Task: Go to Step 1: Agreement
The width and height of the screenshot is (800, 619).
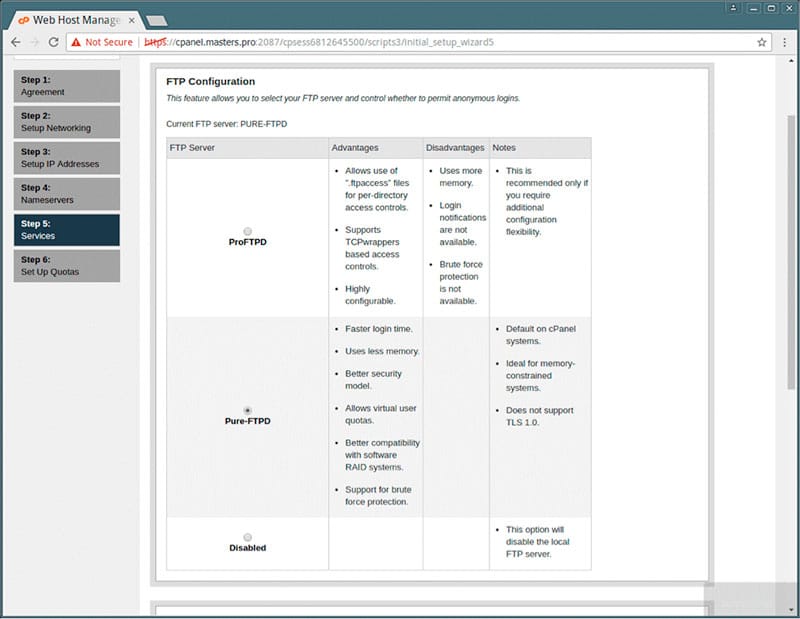Action: (67, 86)
